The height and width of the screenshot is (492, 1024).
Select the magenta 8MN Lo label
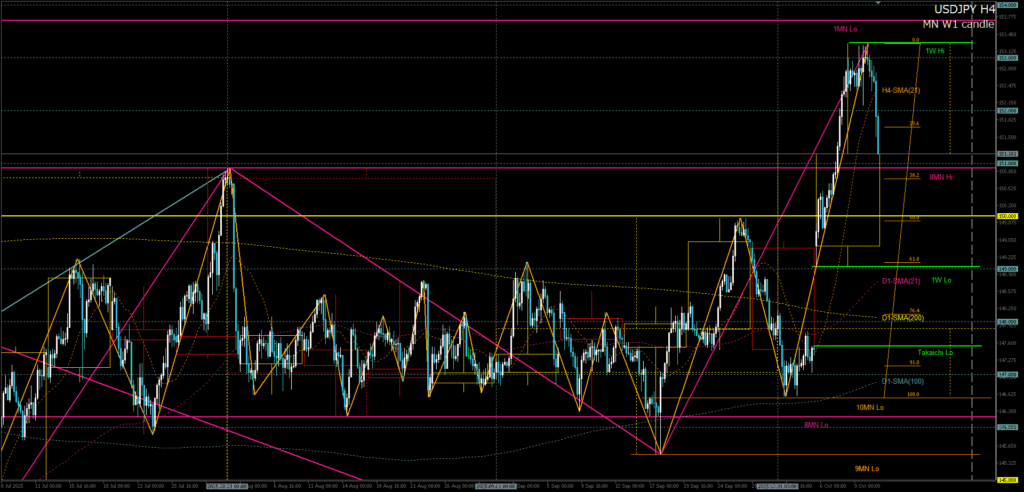[816, 425]
